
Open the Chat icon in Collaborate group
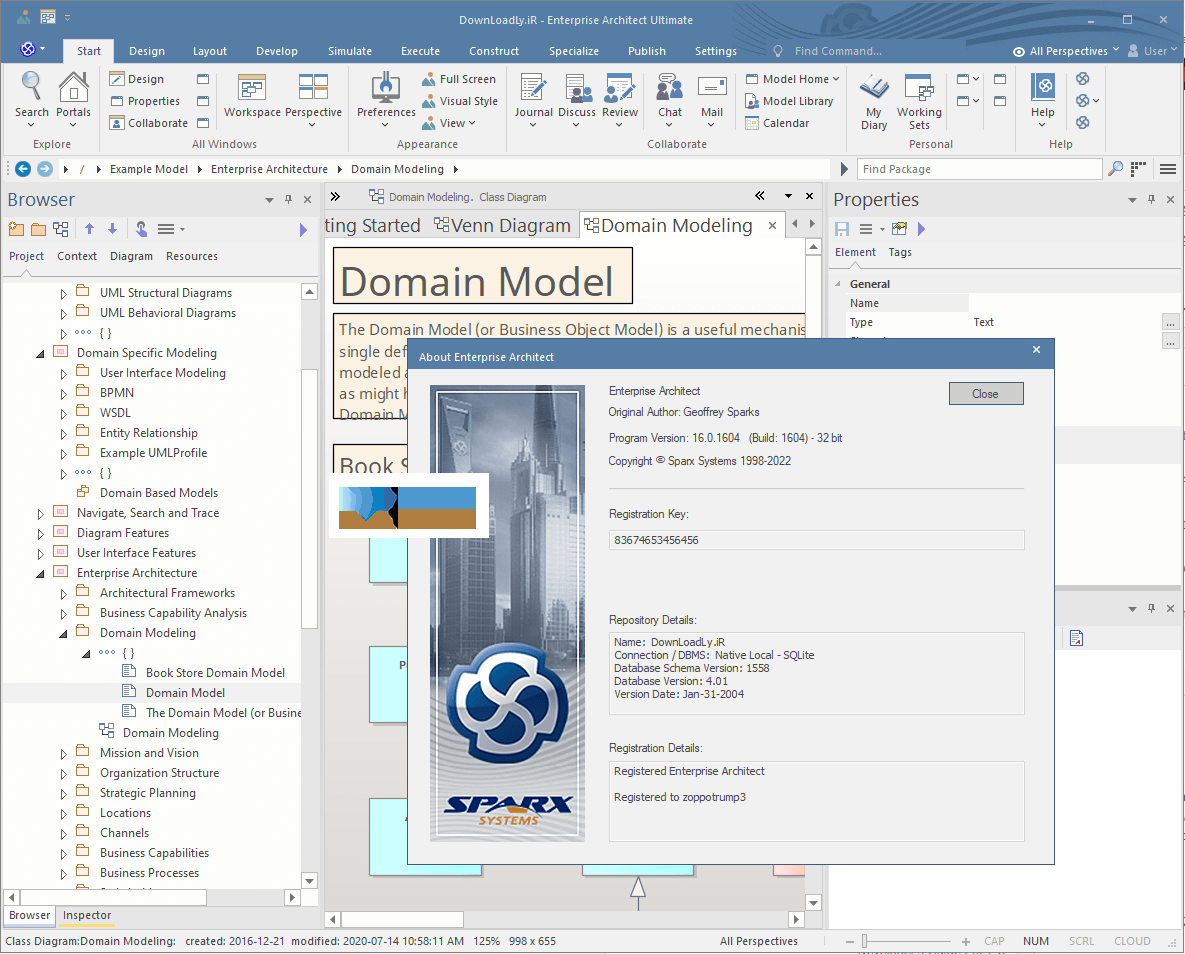[670, 87]
